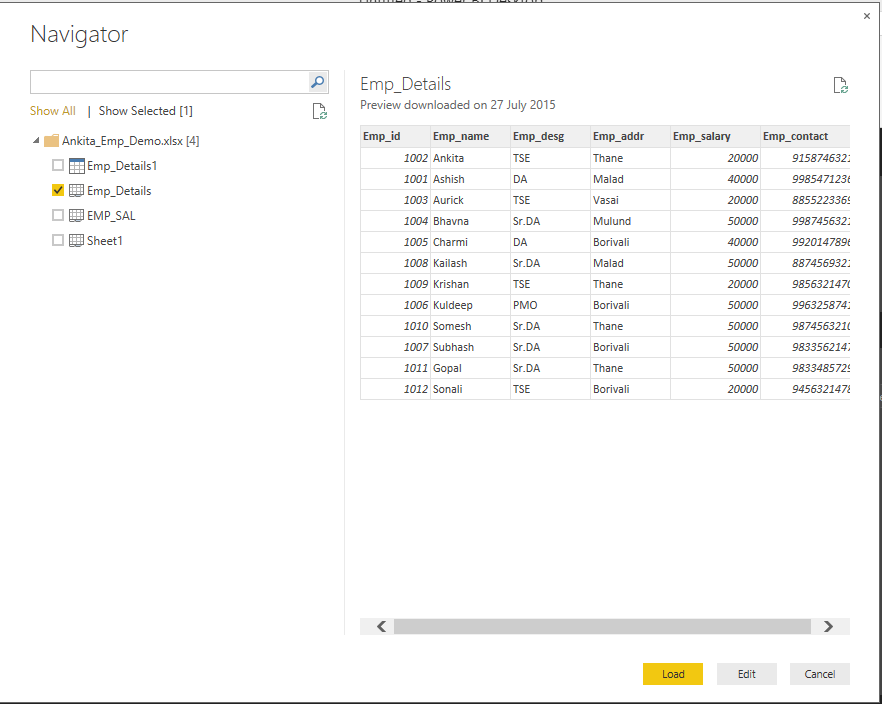
Task: Click the Emp_addr column header
Action: point(630,136)
